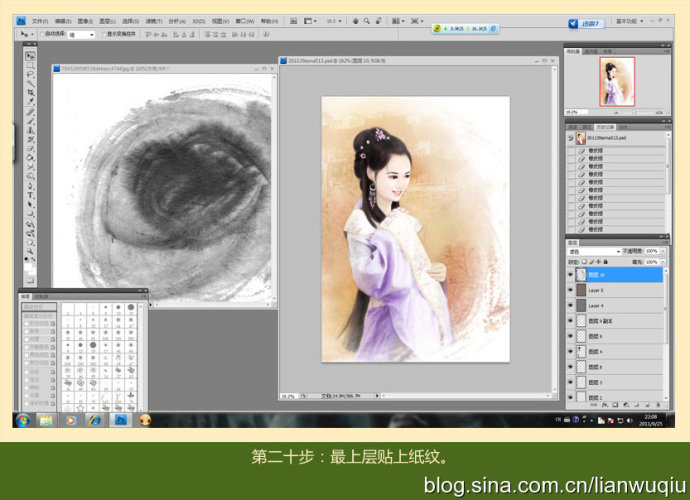The width and height of the screenshot is (690, 500).
Task: Open the 编辑(E) menu
Action: (63, 21)
